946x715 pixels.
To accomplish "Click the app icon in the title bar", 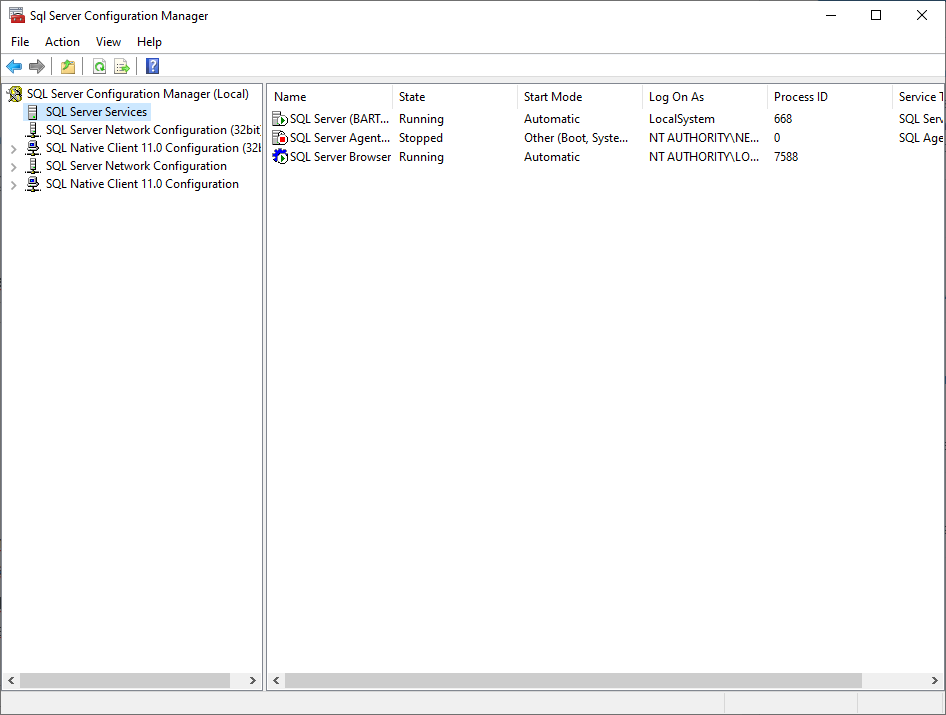I will 17,15.
